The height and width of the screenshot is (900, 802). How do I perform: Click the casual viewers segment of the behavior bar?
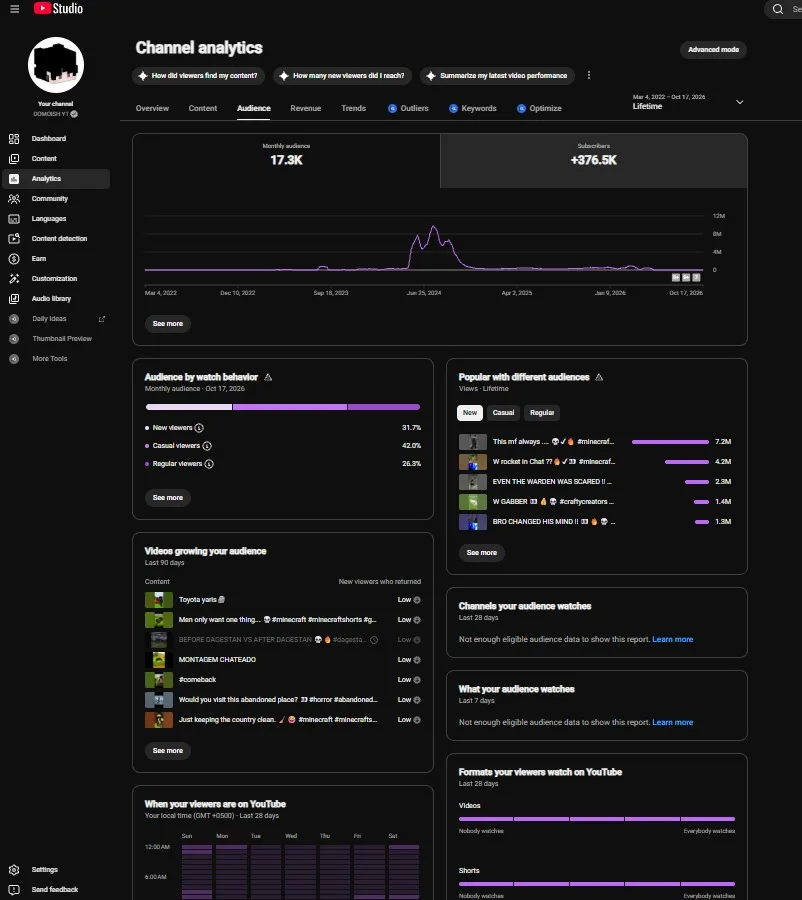pos(290,407)
